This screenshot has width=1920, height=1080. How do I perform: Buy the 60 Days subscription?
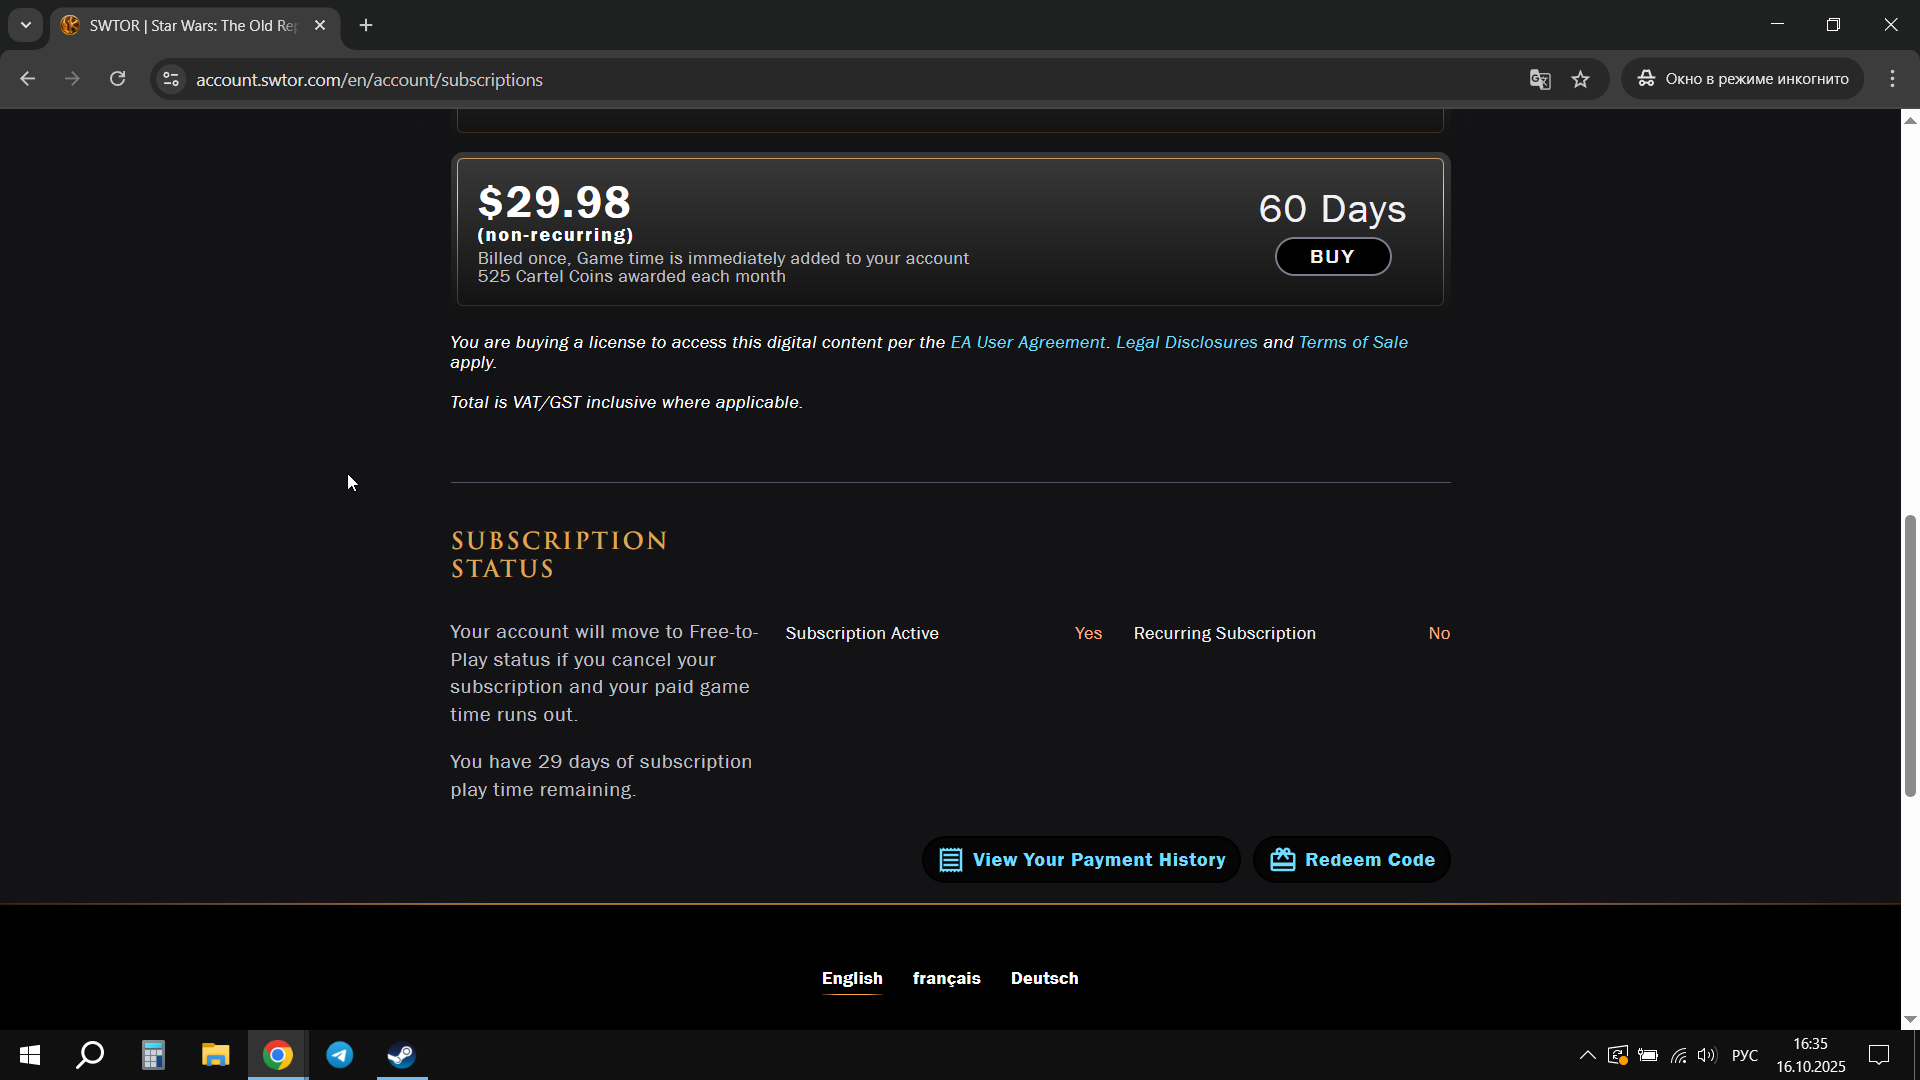[x=1332, y=257]
